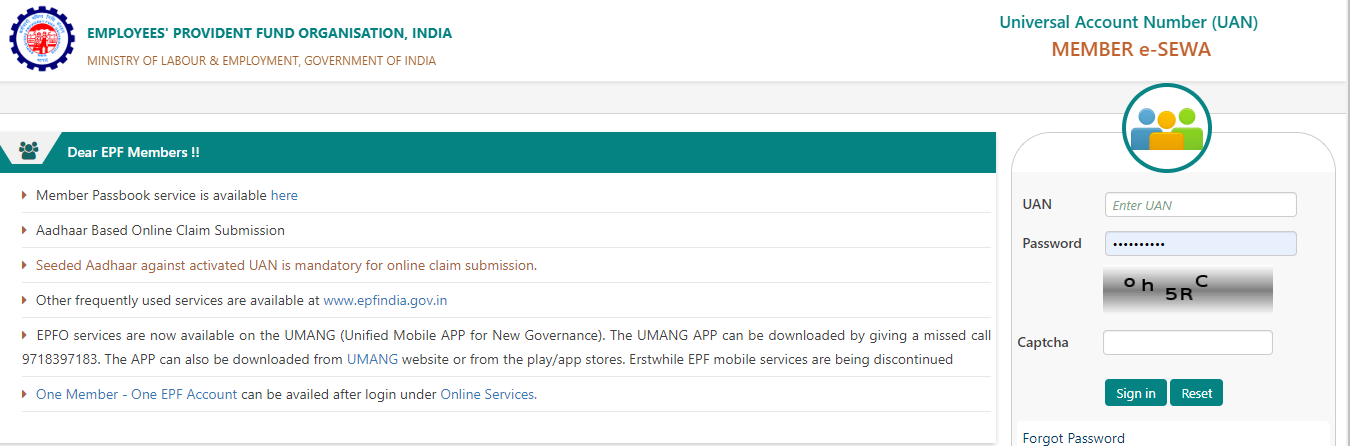The width and height of the screenshot is (1350, 446).
Task: Click the member group avatar icon
Action: point(1167,128)
